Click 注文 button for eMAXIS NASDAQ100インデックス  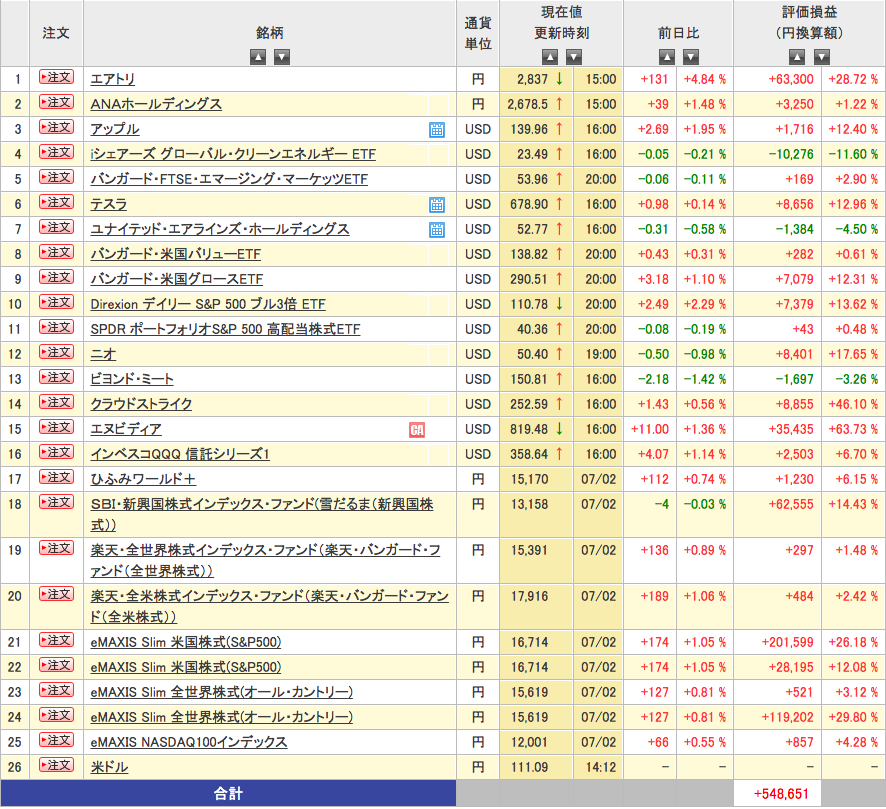[57, 740]
